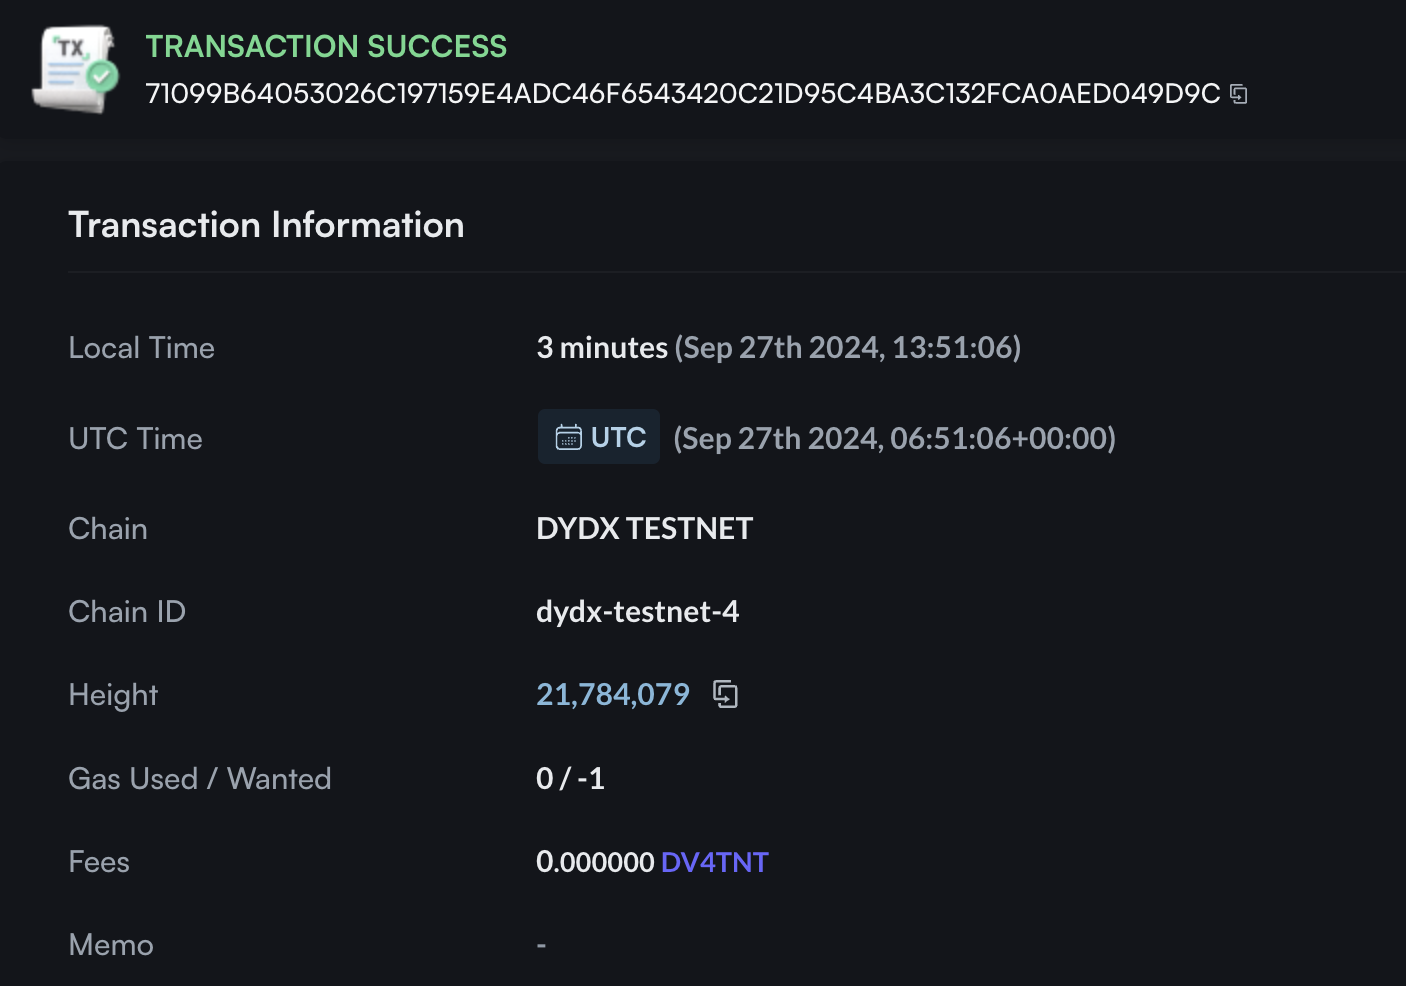Click the DYDX TESTNET chain name
Screen dimensions: 1406x986
point(645,528)
